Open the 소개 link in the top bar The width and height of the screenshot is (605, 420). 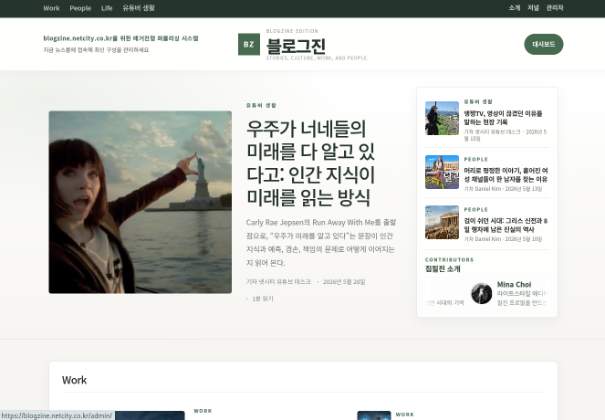(x=514, y=8)
